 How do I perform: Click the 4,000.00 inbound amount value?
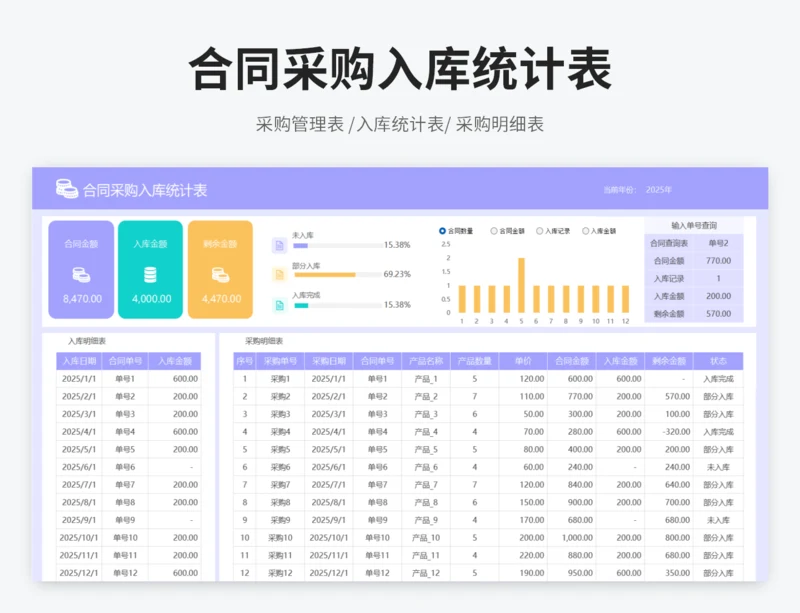click(x=152, y=299)
